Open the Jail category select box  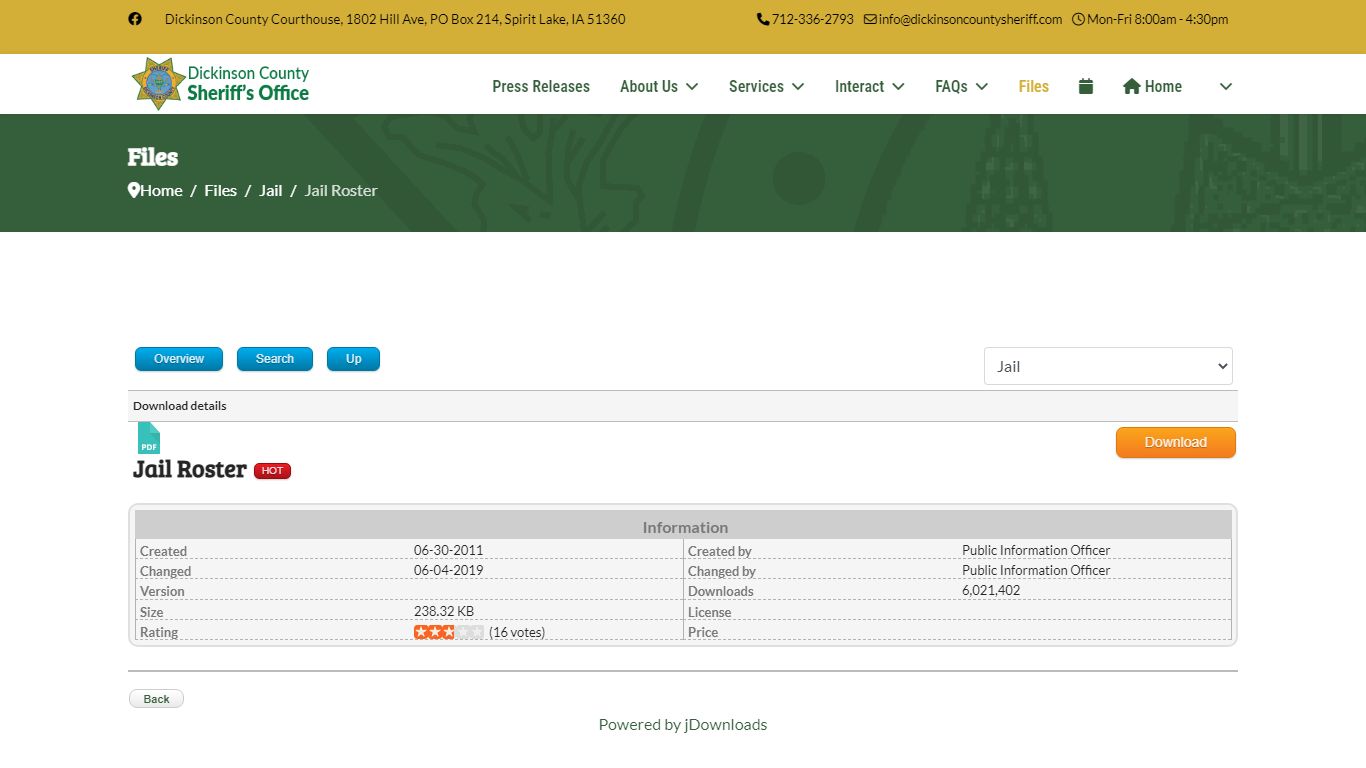pyautogui.click(x=1108, y=366)
